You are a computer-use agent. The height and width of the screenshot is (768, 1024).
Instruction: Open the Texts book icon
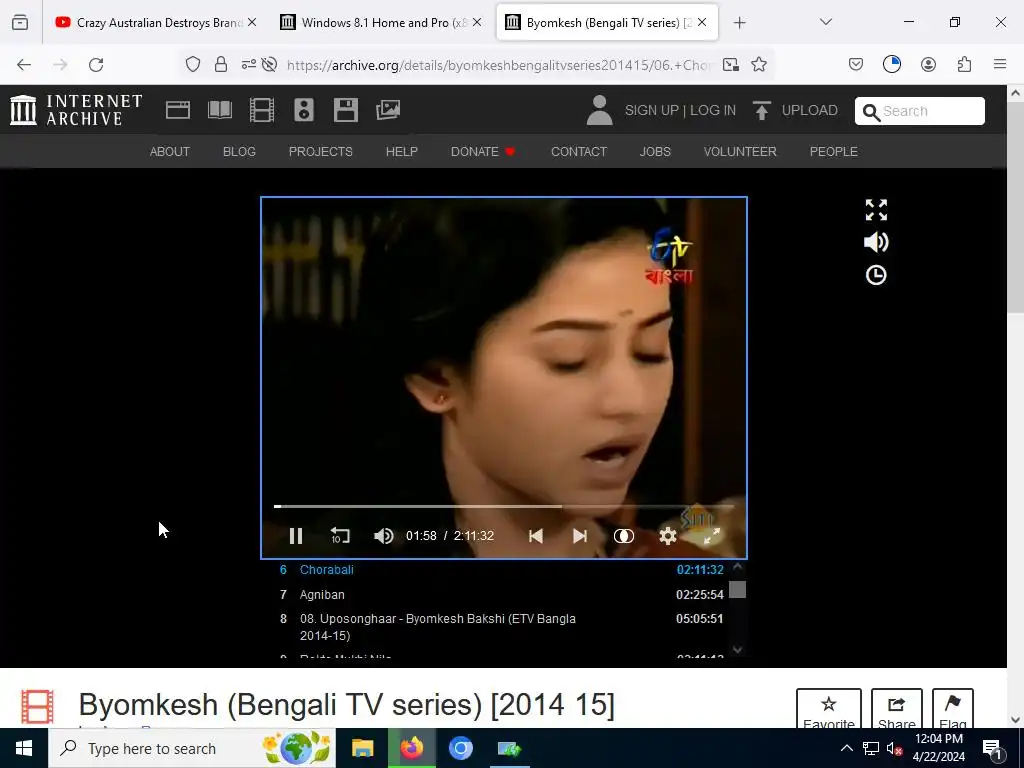point(220,110)
